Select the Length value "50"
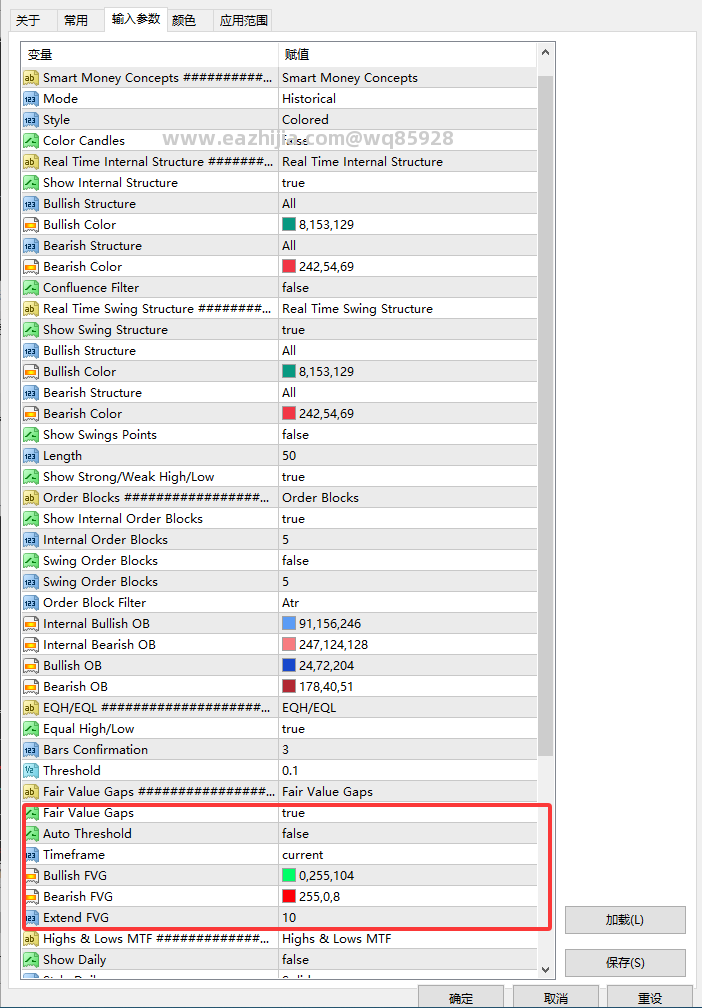 (289, 456)
